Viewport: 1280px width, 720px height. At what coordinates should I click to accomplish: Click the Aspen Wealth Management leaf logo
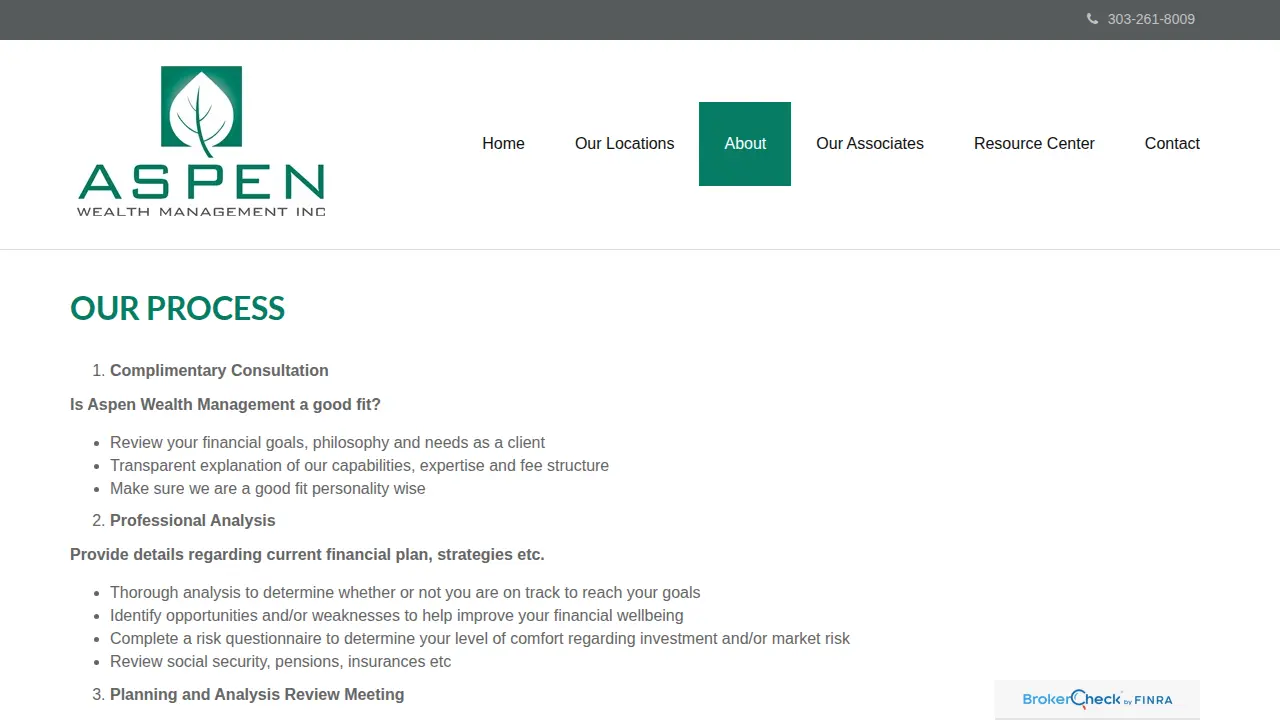[x=201, y=141]
